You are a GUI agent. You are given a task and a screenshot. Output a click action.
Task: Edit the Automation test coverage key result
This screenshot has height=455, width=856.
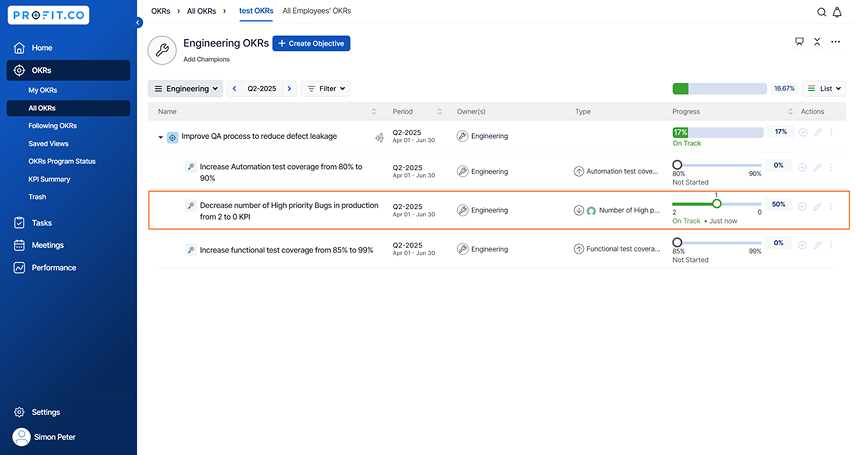click(817, 167)
